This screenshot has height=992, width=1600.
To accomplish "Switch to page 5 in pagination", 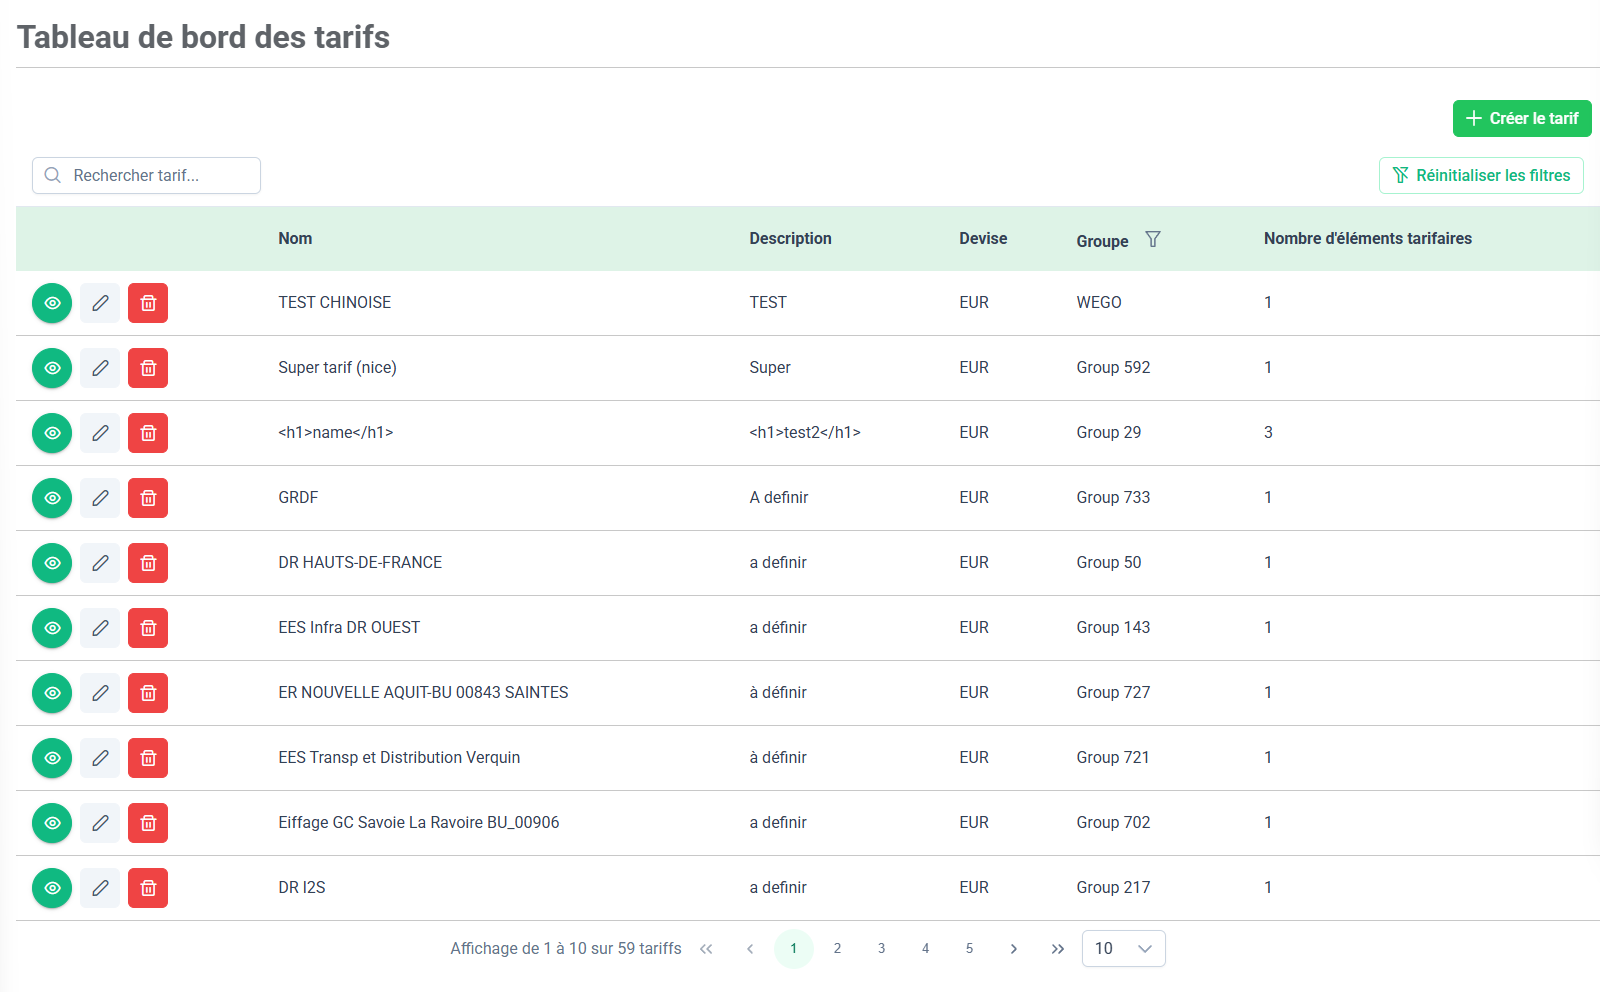I will (x=969, y=949).
